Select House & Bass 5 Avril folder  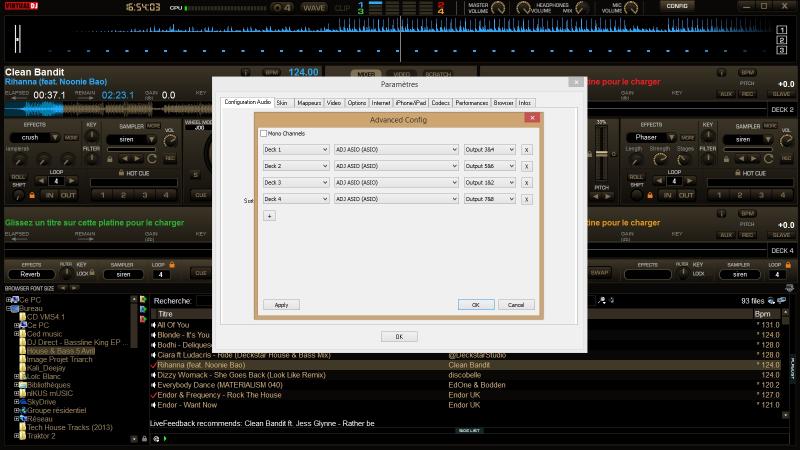[x=60, y=352]
